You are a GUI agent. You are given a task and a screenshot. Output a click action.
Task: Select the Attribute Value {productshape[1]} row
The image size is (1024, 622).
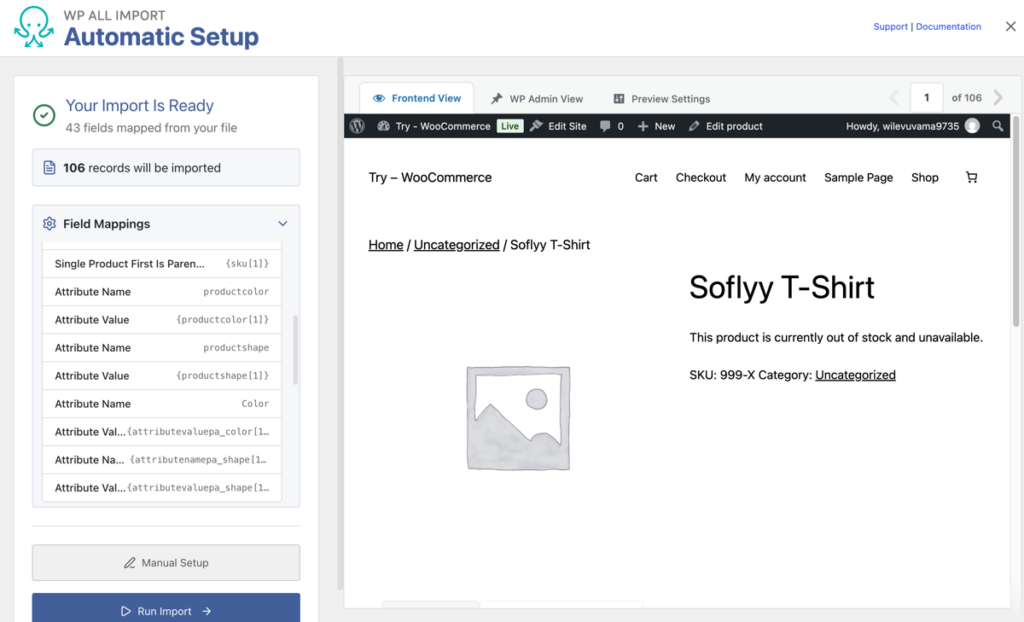click(162, 376)
